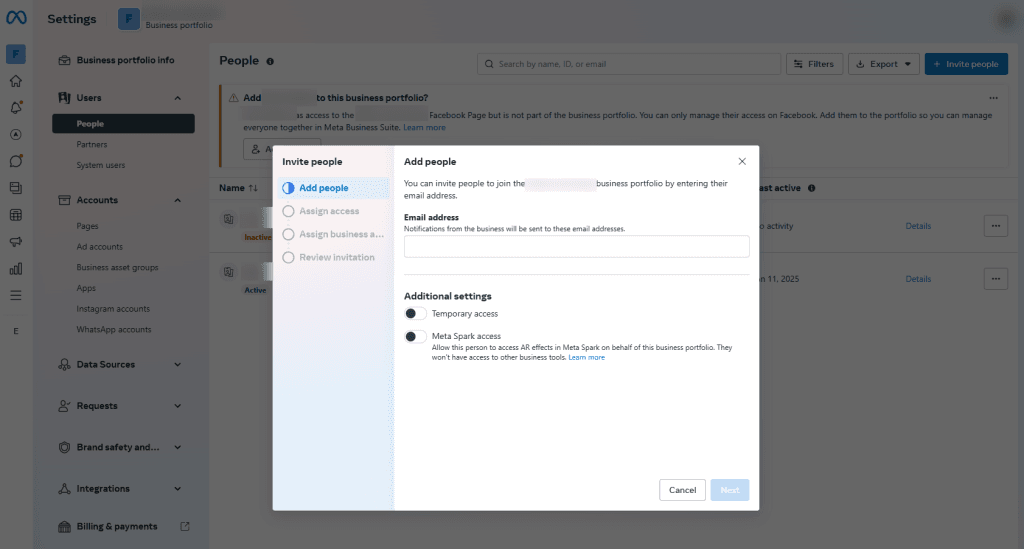Image resolution: width=1024 pixels, height=549 pixels.
Task: Select the Assign access step
Action: [x=329, y=211]
